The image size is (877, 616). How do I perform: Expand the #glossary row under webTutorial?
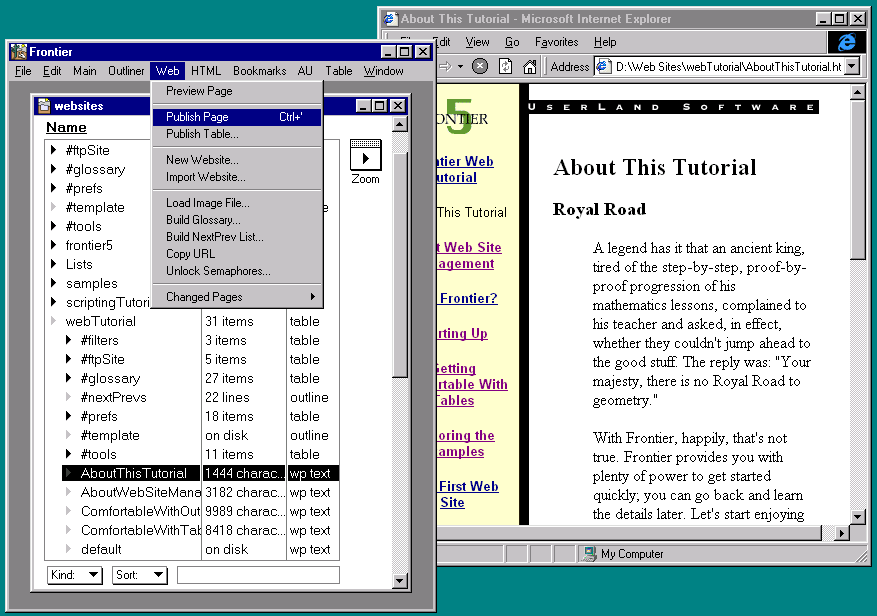[x=70, y=379]
